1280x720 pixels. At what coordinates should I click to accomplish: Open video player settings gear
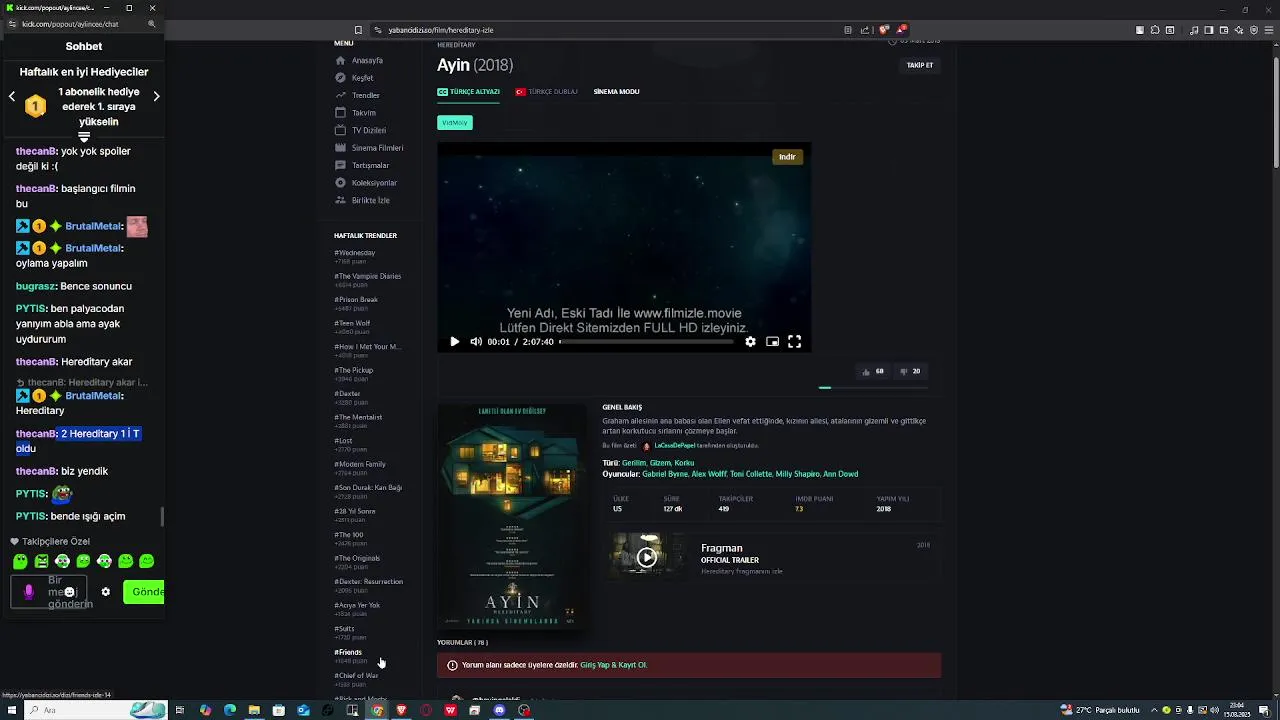(750, 342)
